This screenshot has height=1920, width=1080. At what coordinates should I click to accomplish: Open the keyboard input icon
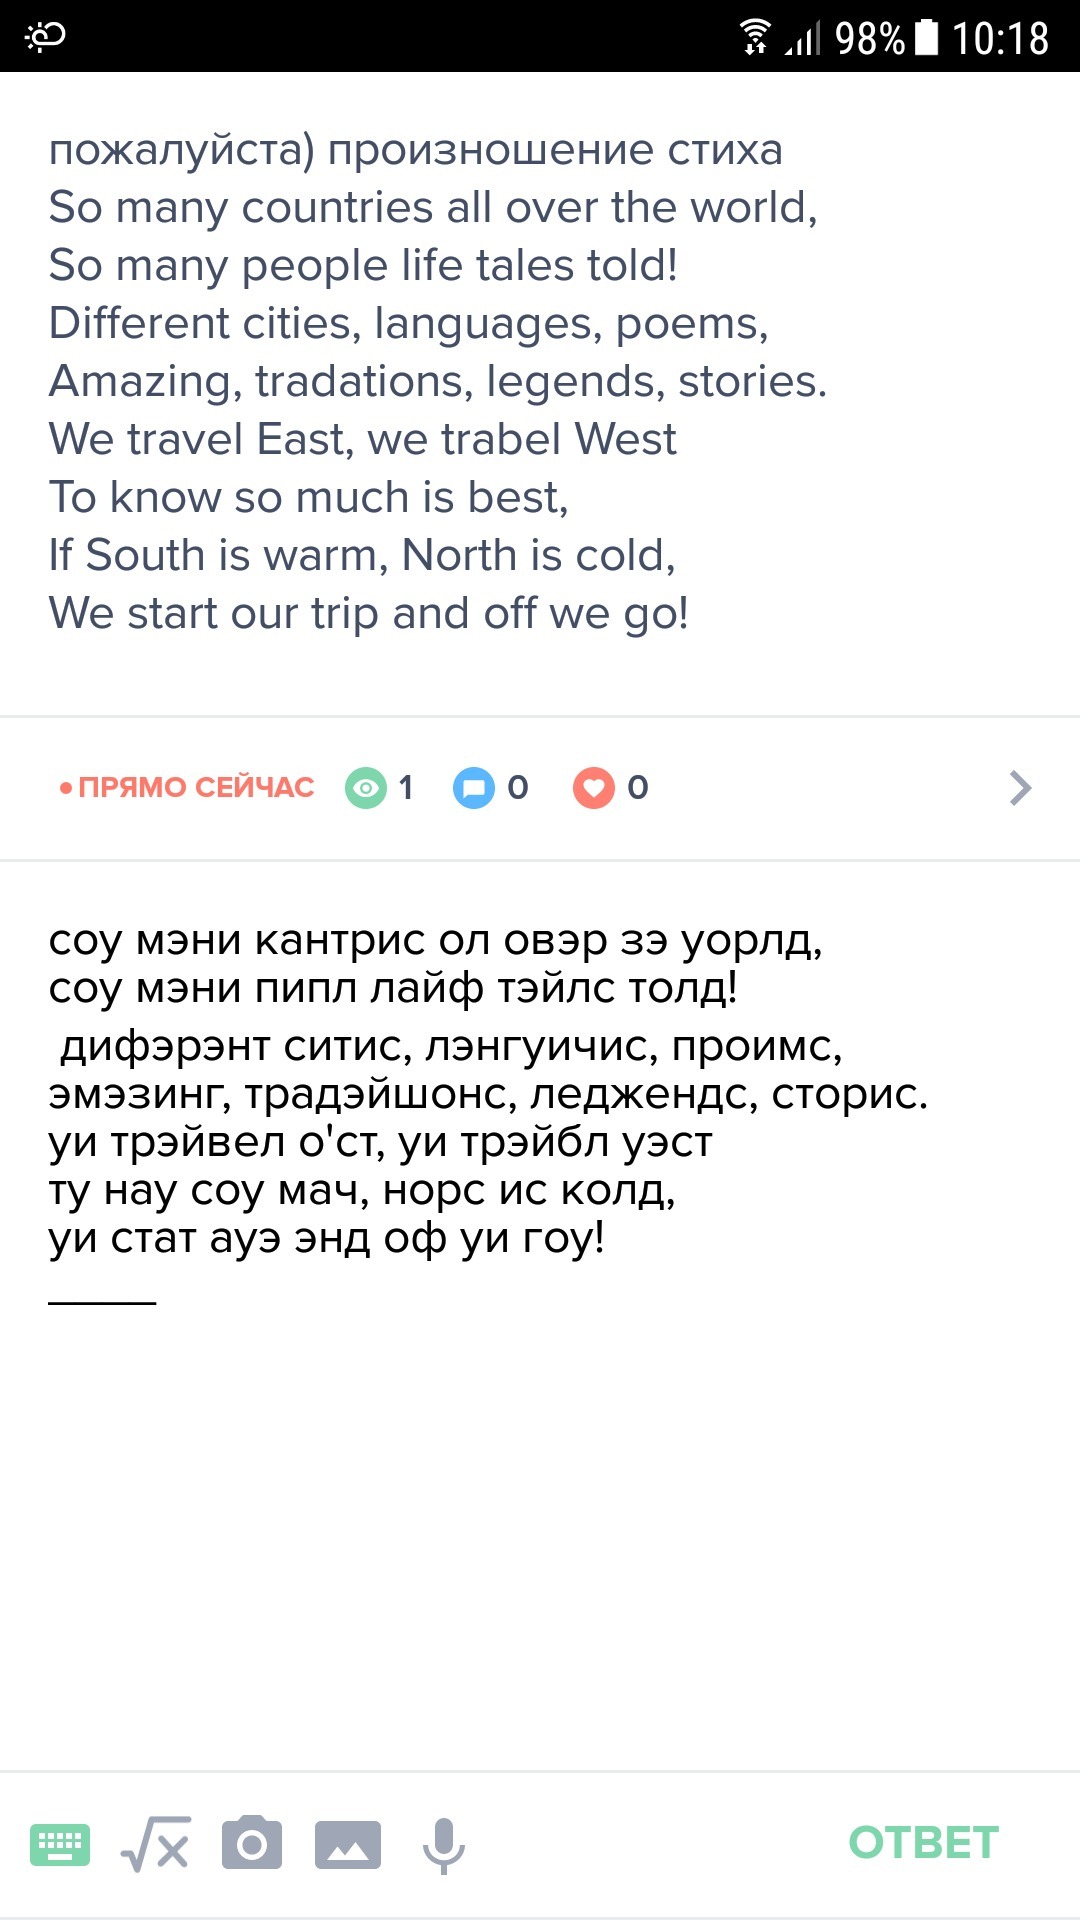pos(60,1844)
